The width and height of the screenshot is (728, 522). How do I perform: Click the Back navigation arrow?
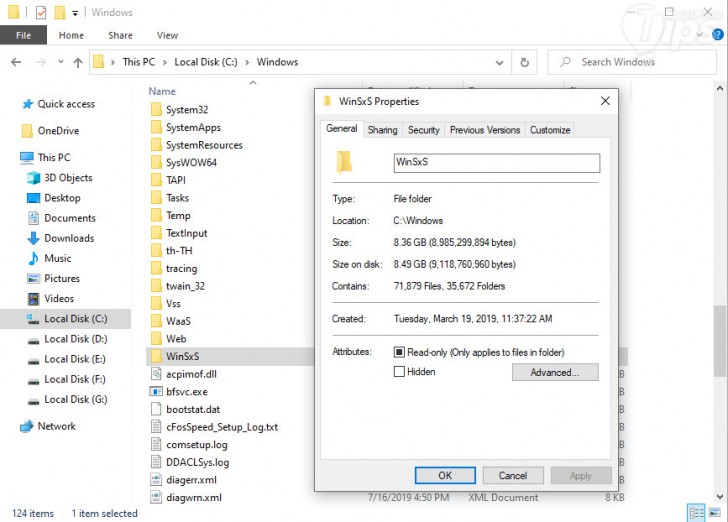tap(16, 62)
